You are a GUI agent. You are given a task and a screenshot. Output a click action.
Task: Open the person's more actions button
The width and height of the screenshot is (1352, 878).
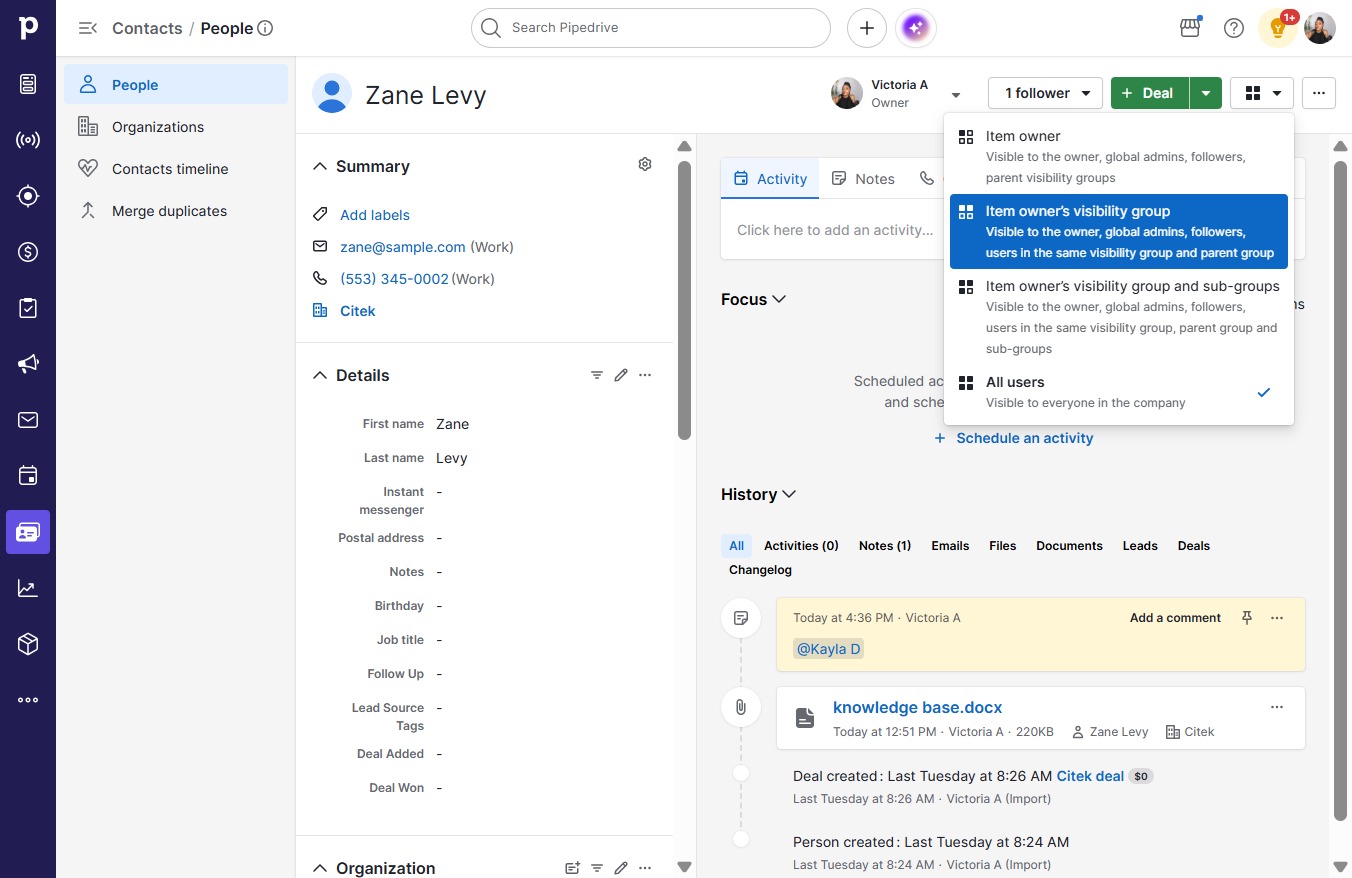coord(1319,93)
